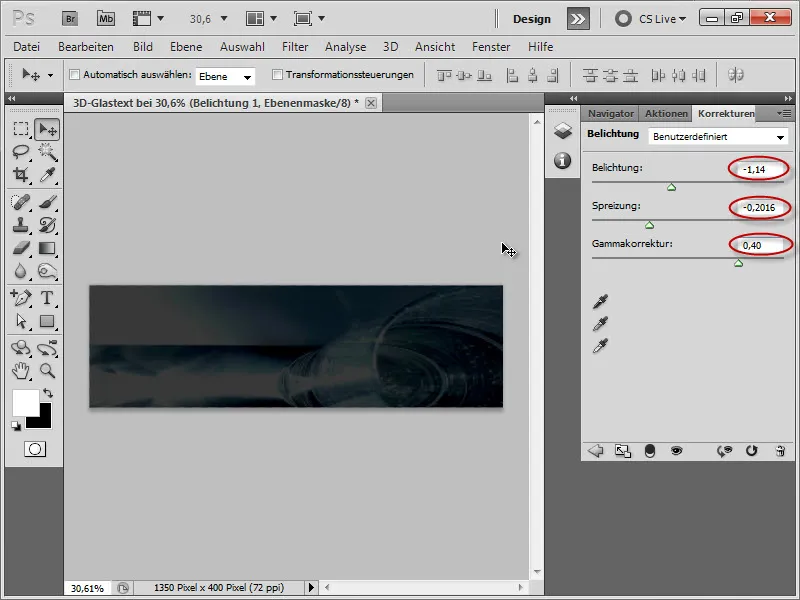Select the Spot Healing Brush tool

[21, 202]
